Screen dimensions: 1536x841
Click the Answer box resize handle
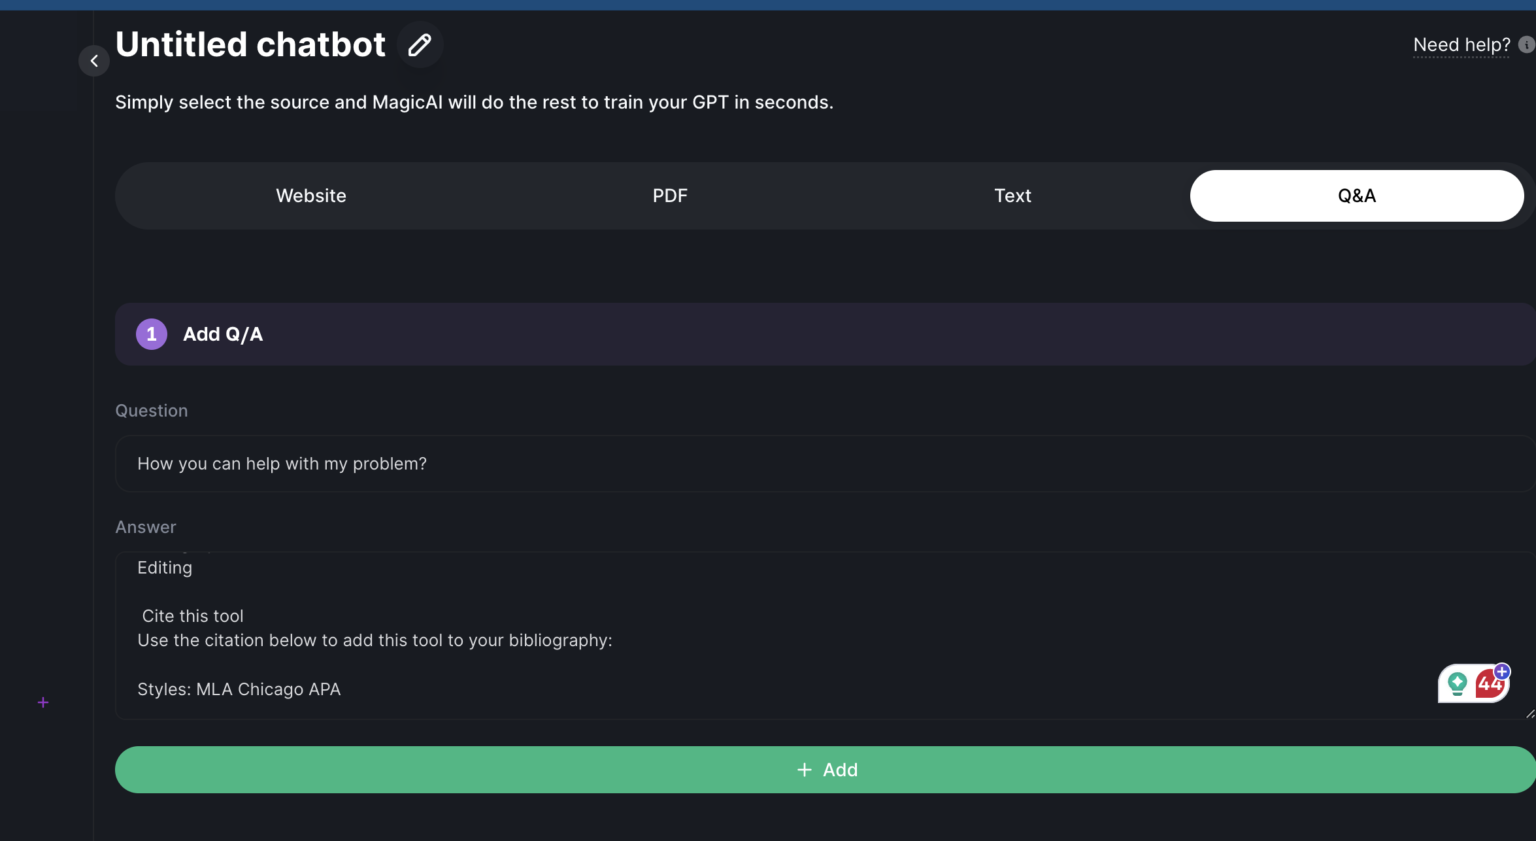coord(1529,713)
